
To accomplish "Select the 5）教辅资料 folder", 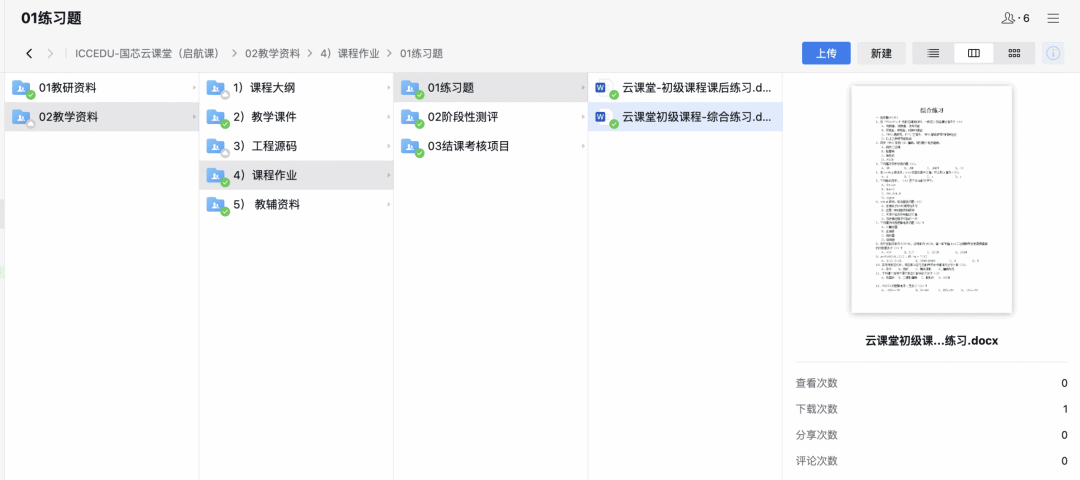I will click(x=270, y=205).
